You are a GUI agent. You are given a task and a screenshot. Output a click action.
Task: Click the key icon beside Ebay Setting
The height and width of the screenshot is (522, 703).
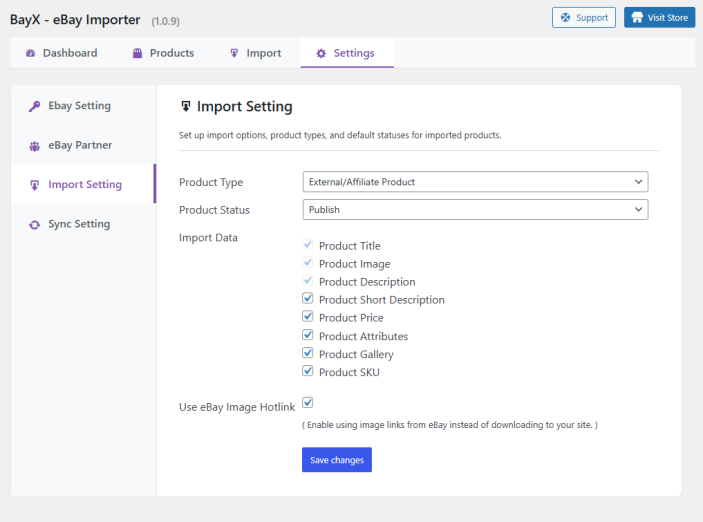tap(34, 106)
